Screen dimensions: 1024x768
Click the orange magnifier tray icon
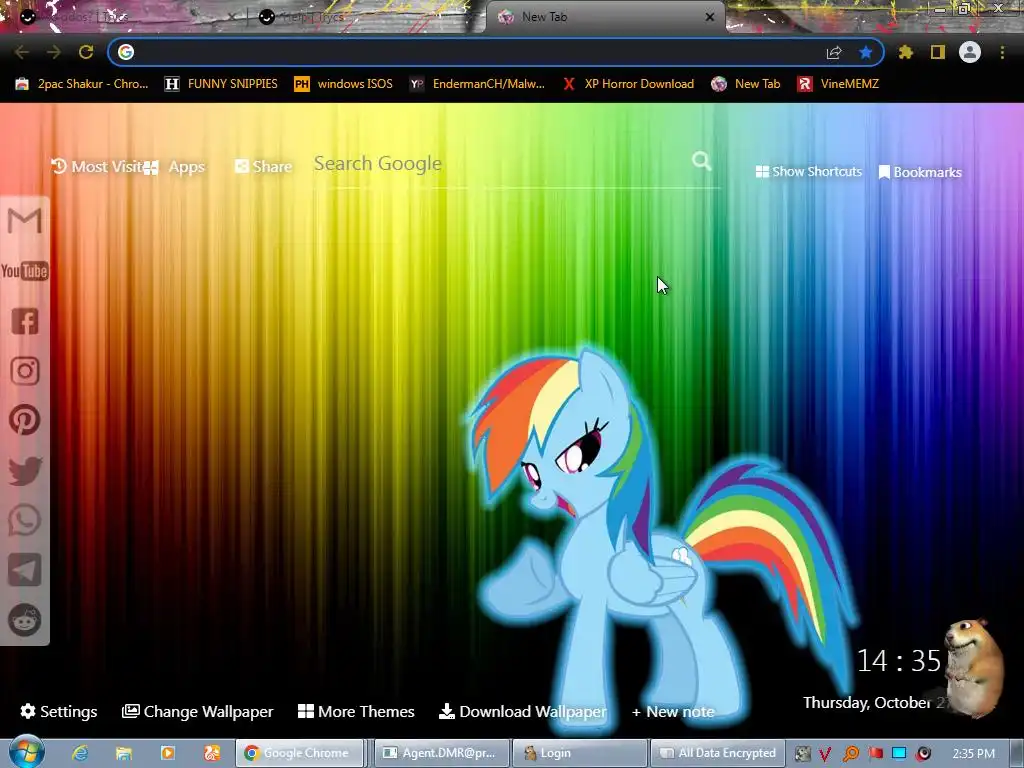[850, 754]
